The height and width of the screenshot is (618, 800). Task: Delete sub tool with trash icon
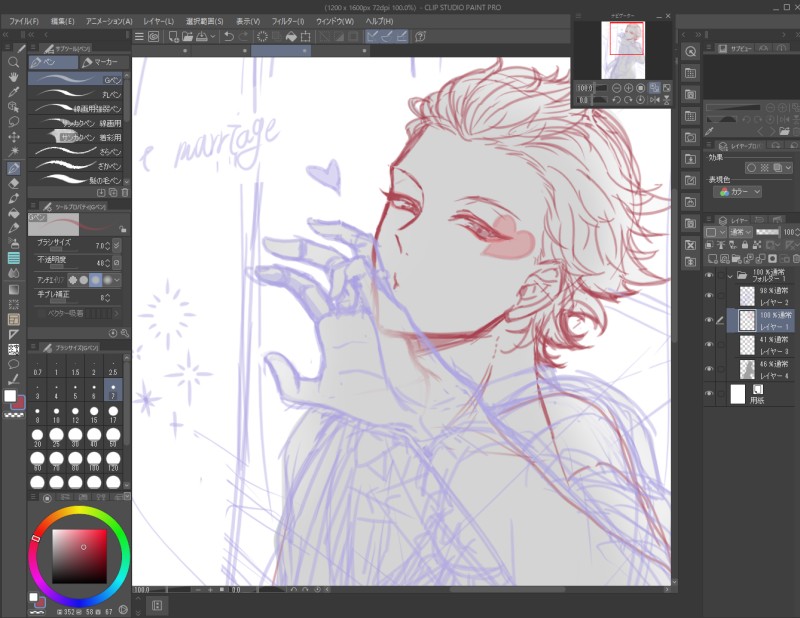tap(125, 192)
